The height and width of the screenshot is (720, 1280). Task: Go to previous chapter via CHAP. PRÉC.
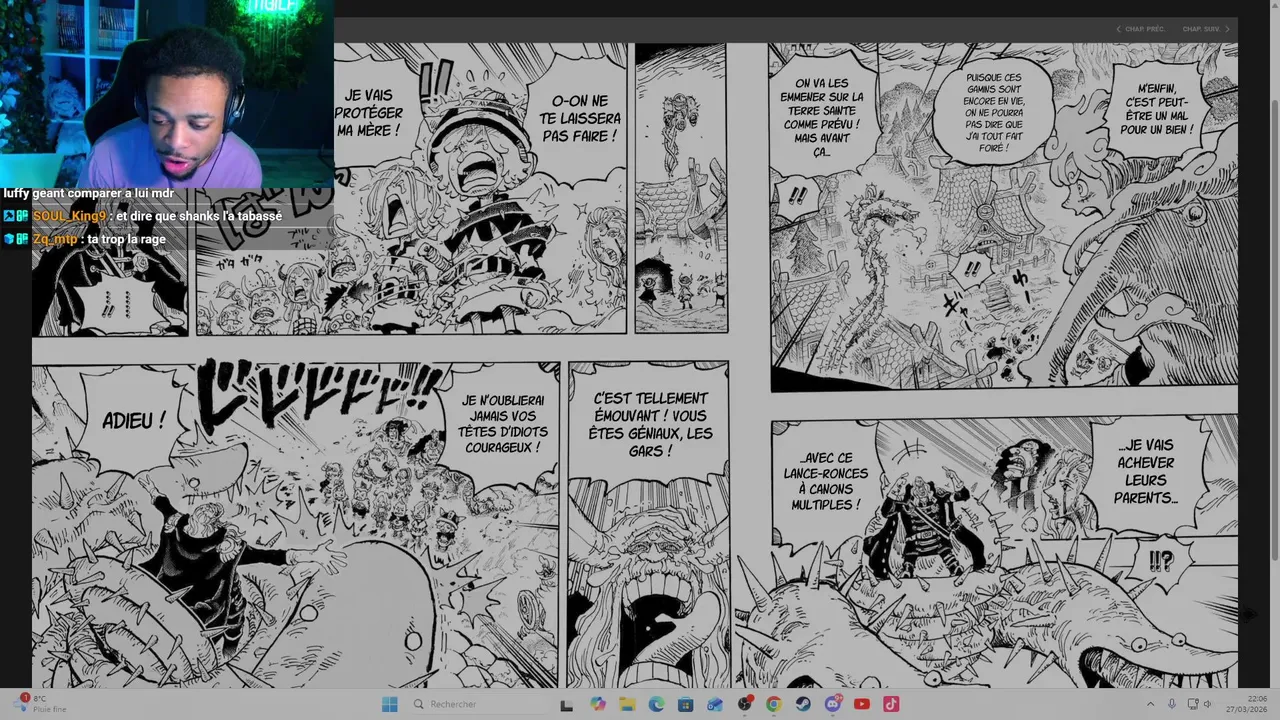pyautogui.click(x=1140, y=29)
